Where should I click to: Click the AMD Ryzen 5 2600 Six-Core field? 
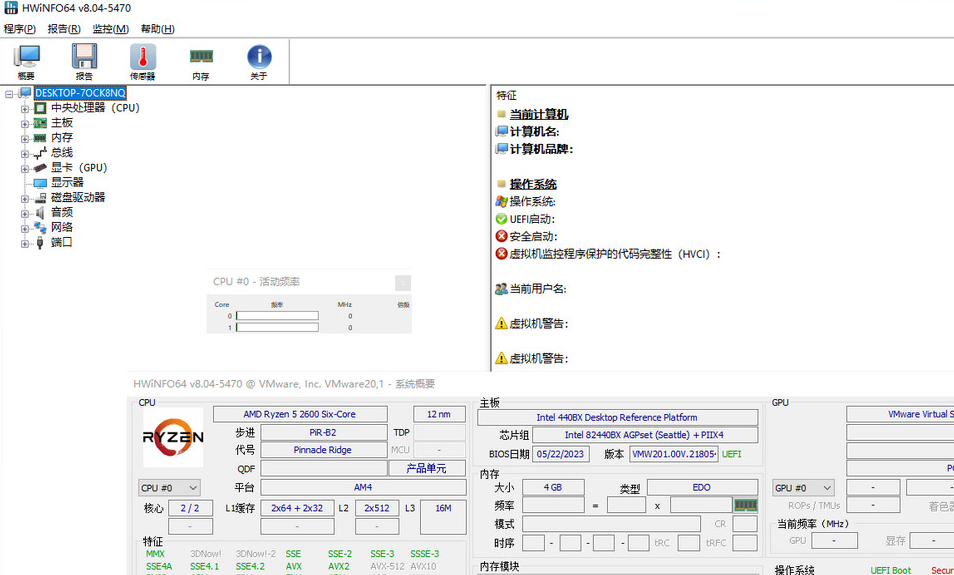(x=300, y=414)
